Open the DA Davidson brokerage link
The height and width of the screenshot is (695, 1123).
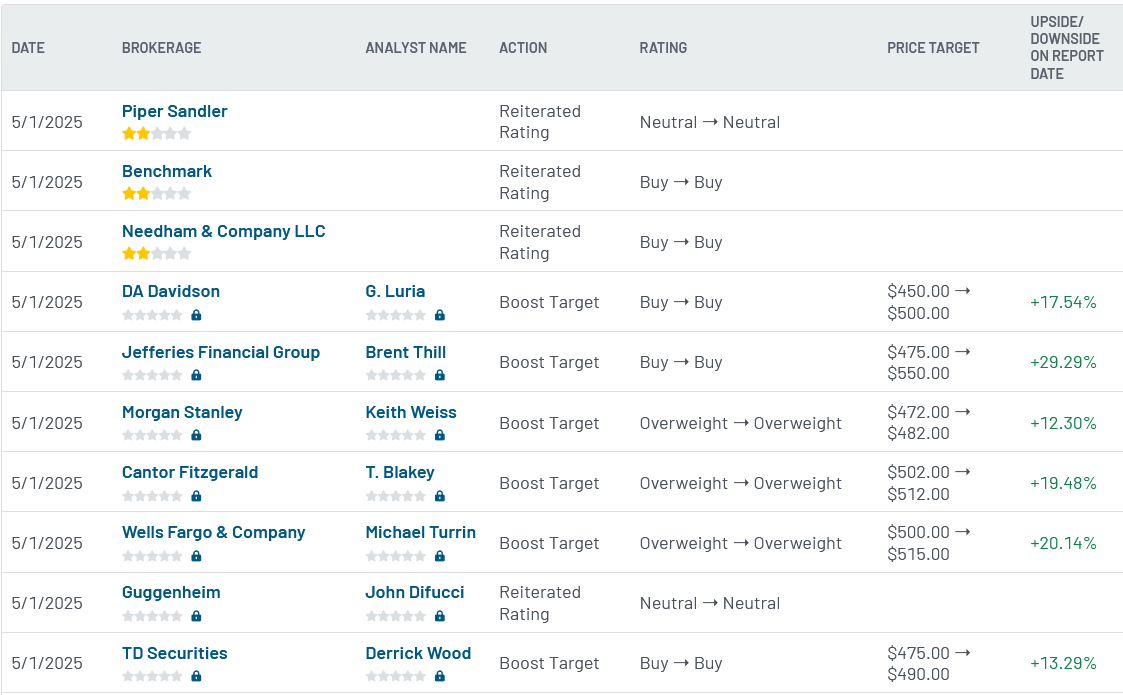click(170, 292)
